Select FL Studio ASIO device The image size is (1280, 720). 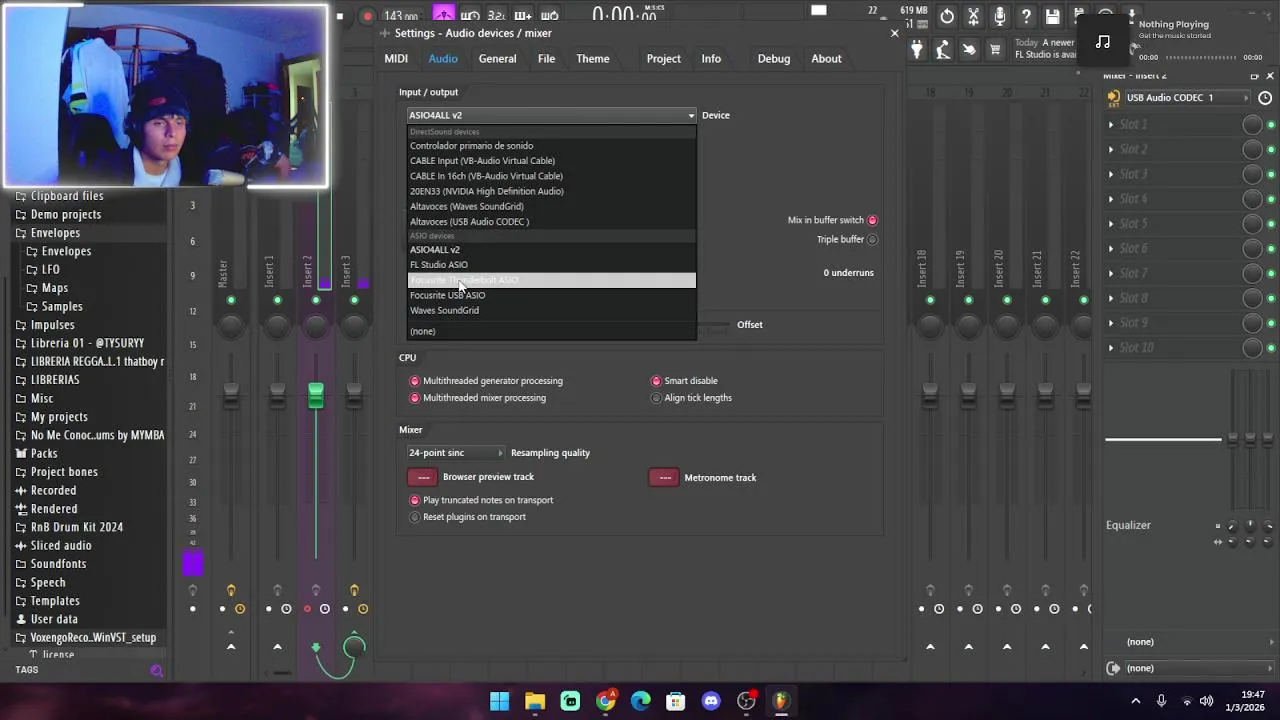551,265
